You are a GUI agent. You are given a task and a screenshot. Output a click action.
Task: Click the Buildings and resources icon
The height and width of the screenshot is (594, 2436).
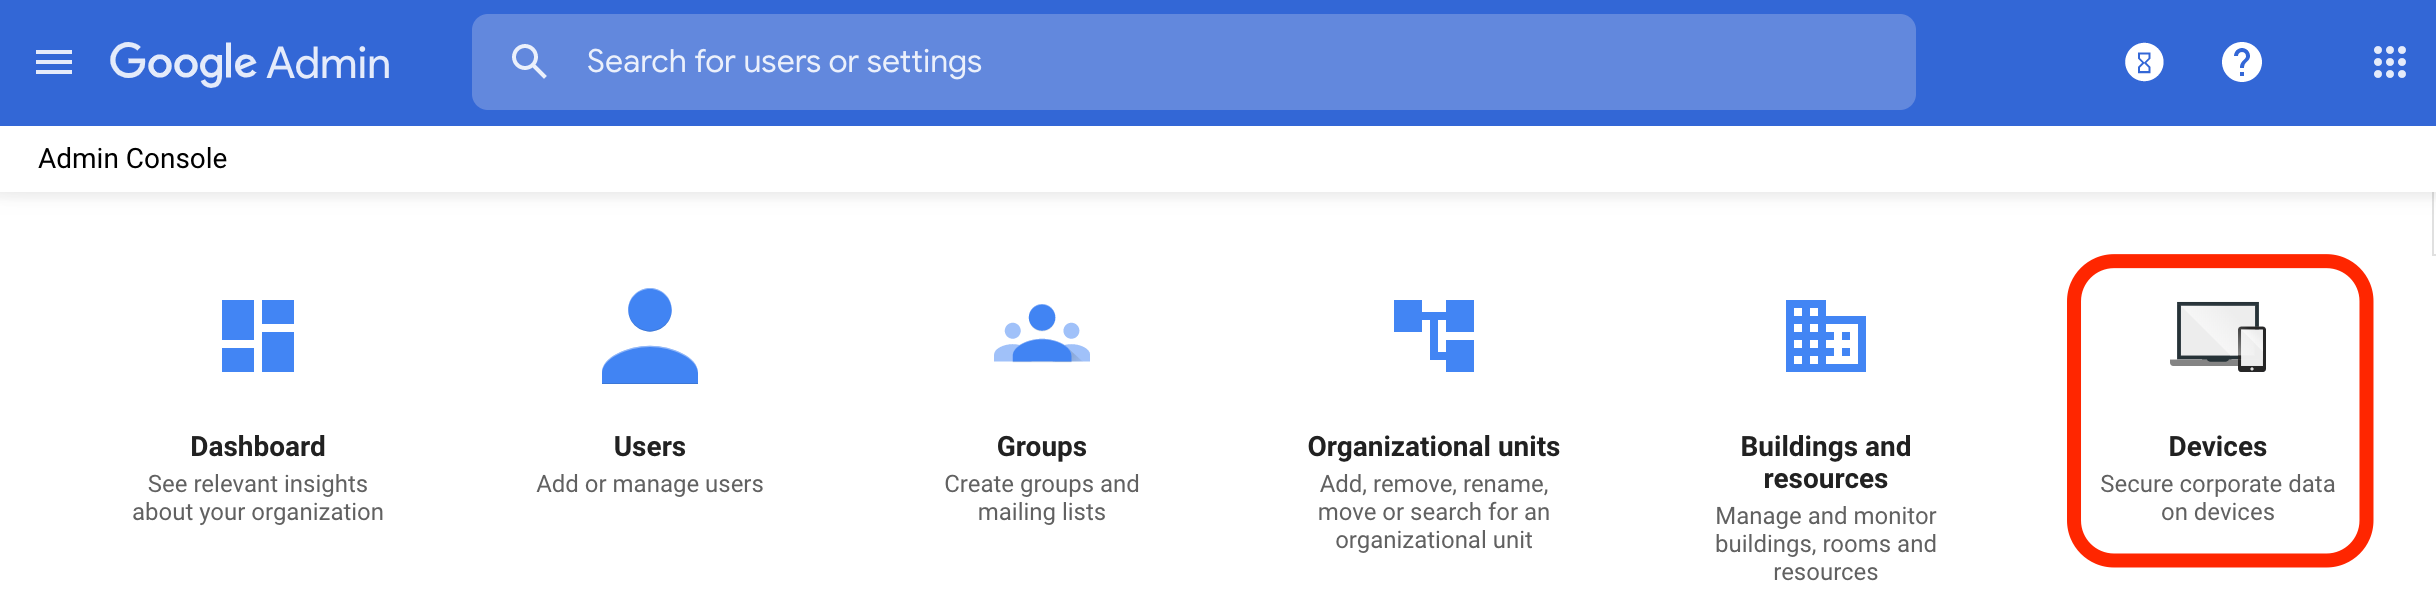click(x=1826, y=336)
